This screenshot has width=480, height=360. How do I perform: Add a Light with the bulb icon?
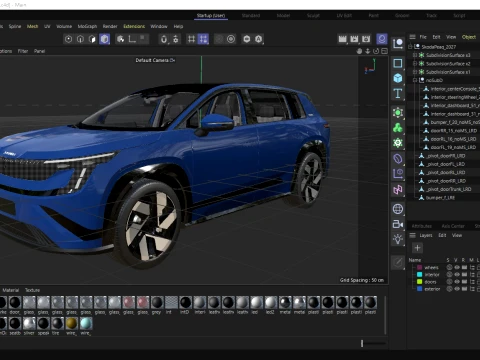[x=398, y=239]
